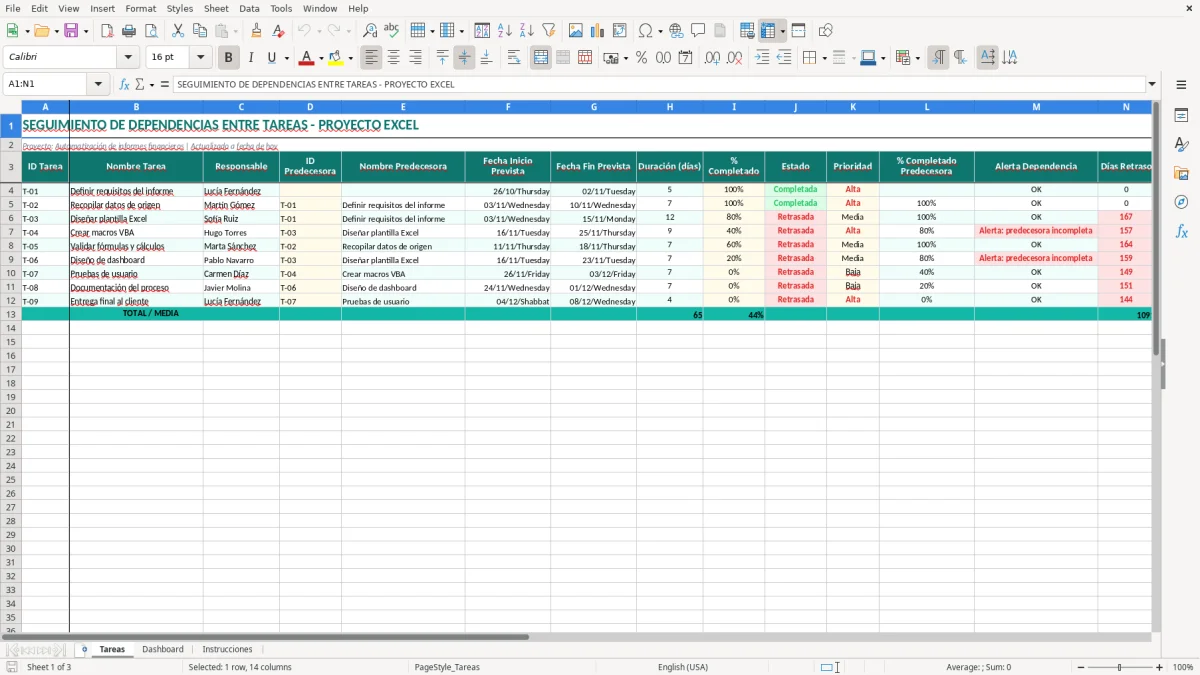Click the formula input line
The width and height of the screenshot is (1200, 675).
pos(658,84)
